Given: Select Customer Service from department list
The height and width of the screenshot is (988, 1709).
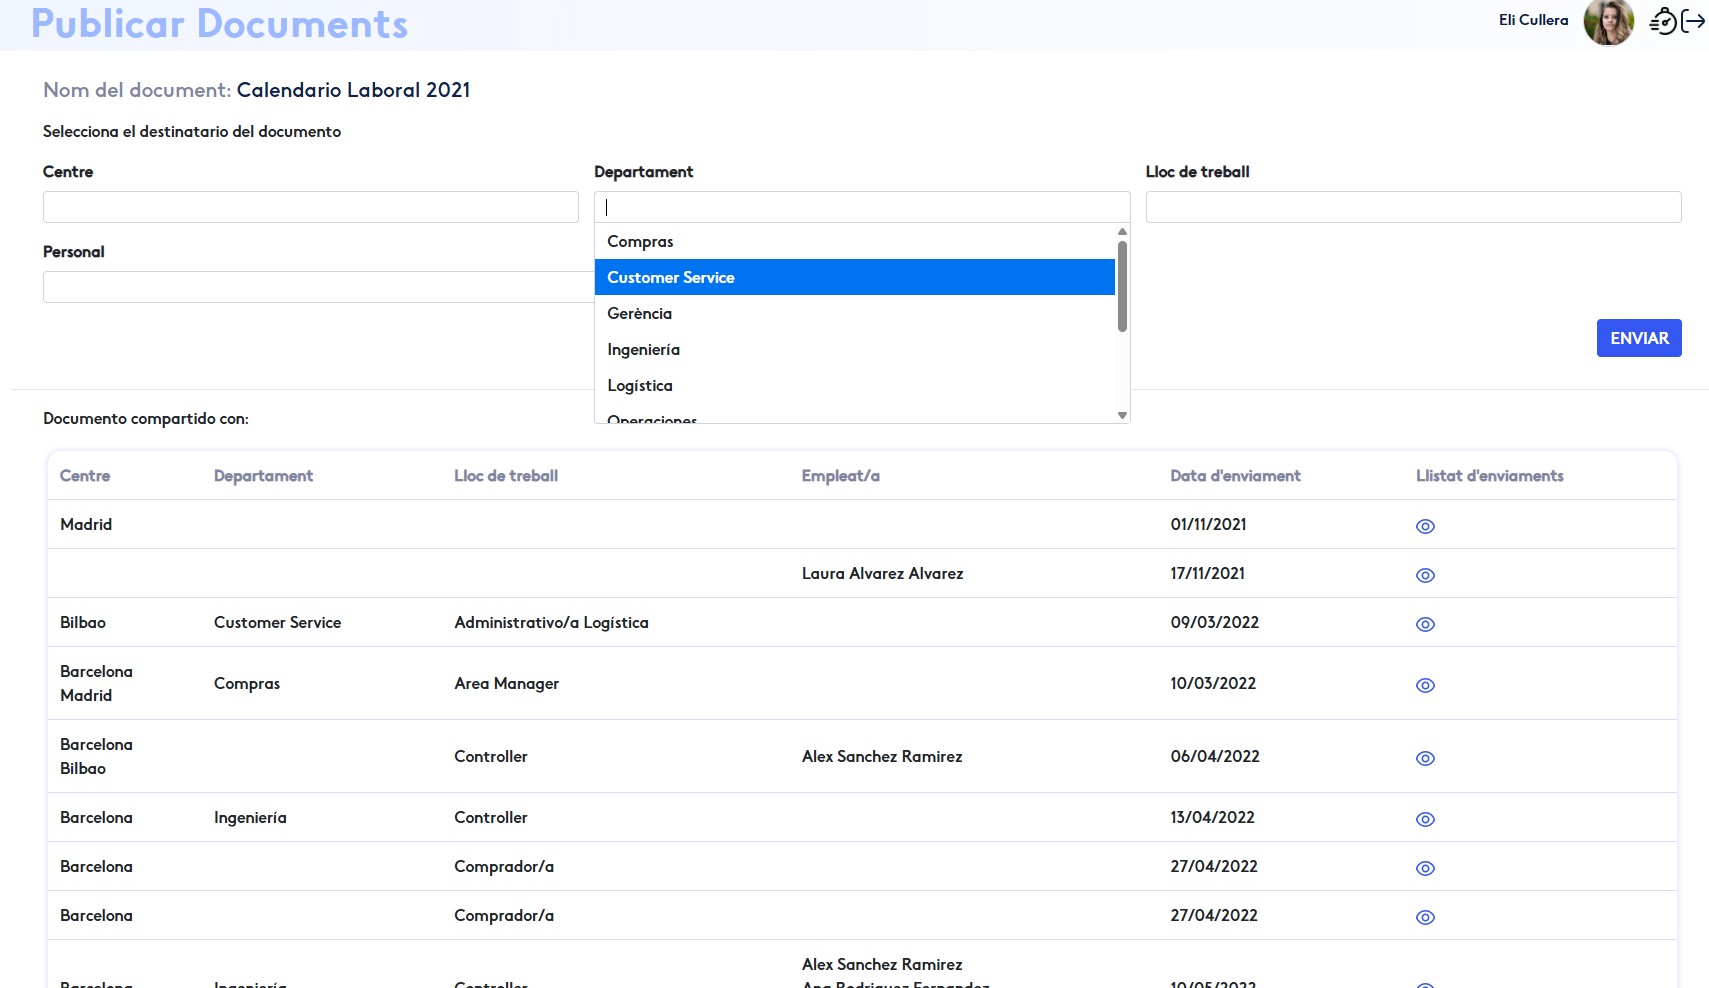Looking at the screenshot, I should [x=670, y=277].
